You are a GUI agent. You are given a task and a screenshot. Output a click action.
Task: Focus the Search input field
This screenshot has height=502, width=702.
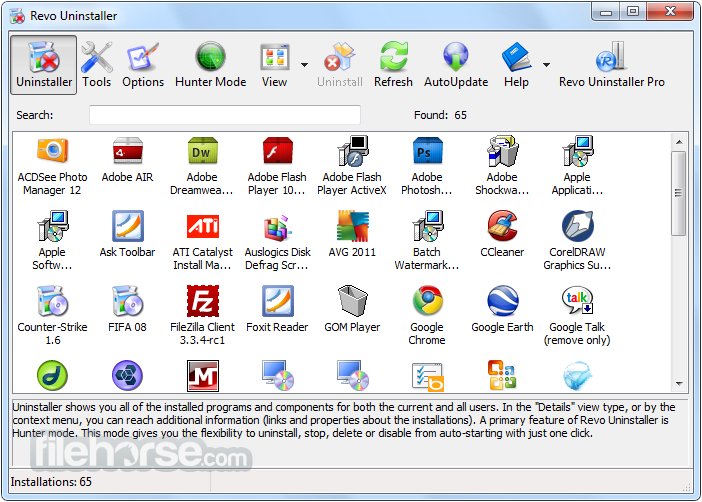225,115
